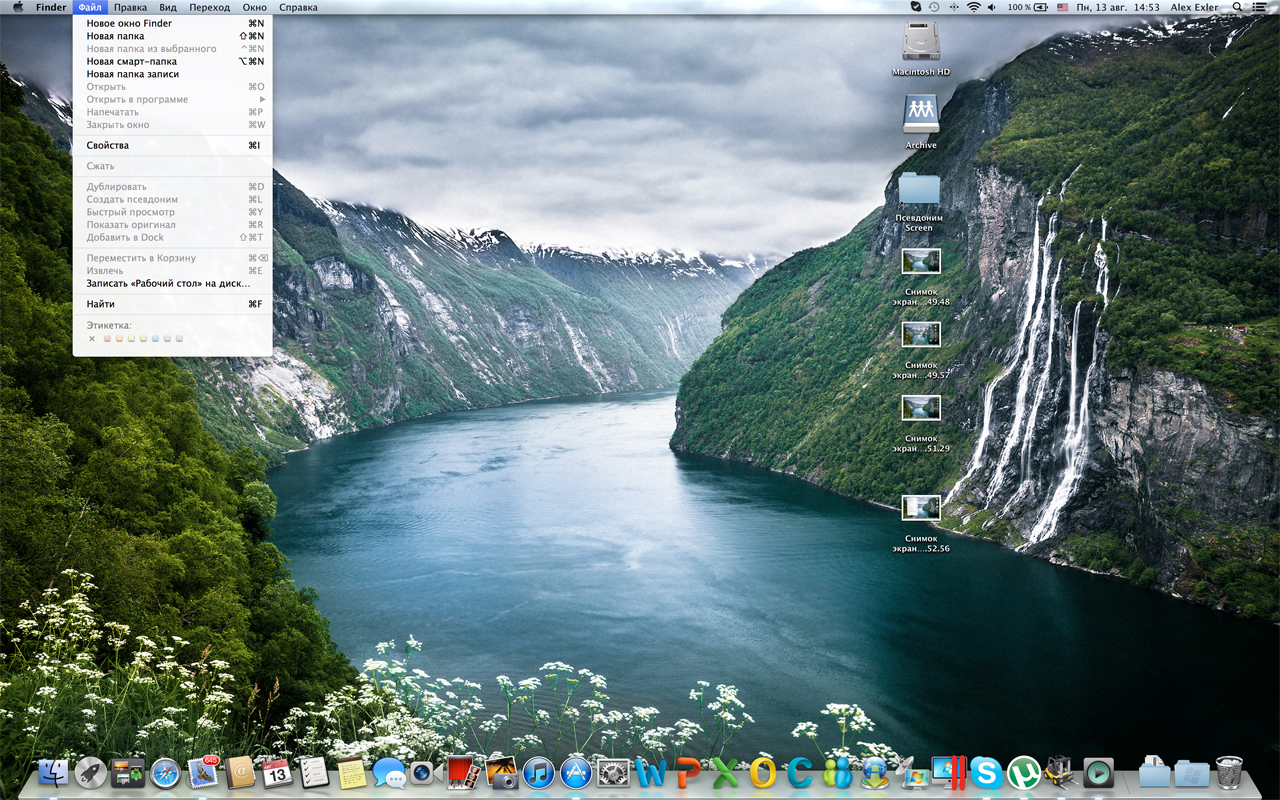The height and width of the screenshot is (800, 1280).
Task: Open the volume control in menu bar
Action: click(992, 7)
